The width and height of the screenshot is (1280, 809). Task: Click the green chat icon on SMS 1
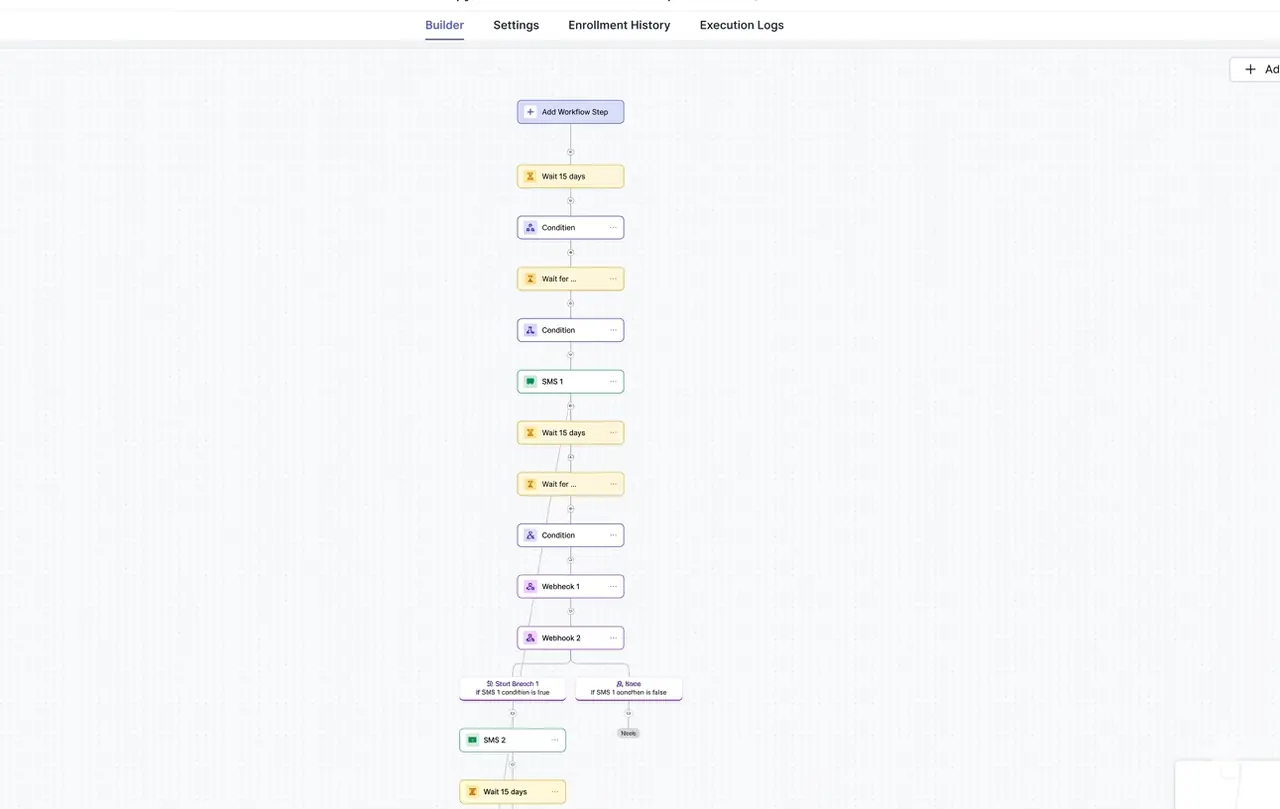point(530,382)
